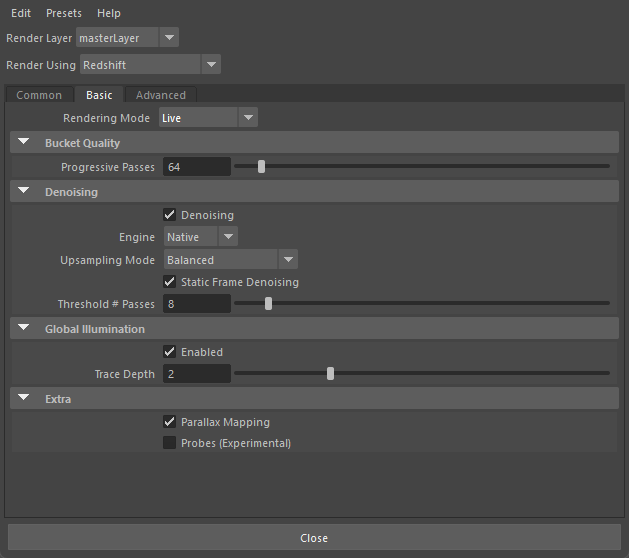Switch to the Advanced tab
Viewport: 629px width, 558px height.
[x=161, y=95]
